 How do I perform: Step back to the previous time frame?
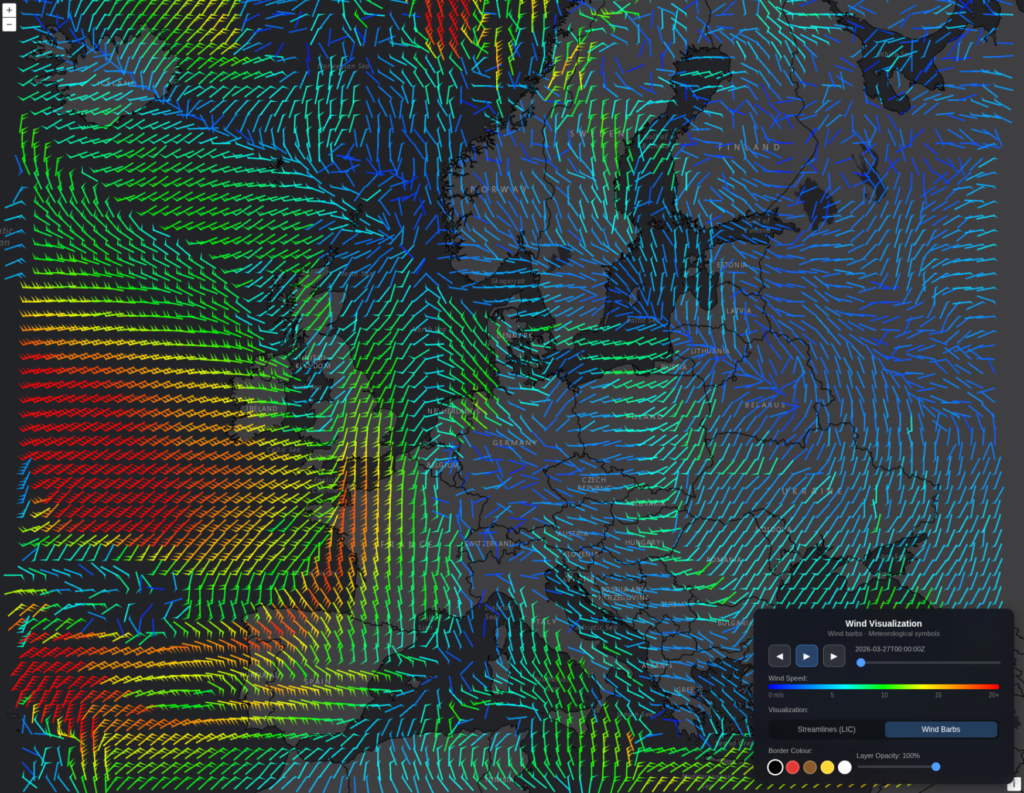coord(779,656)
